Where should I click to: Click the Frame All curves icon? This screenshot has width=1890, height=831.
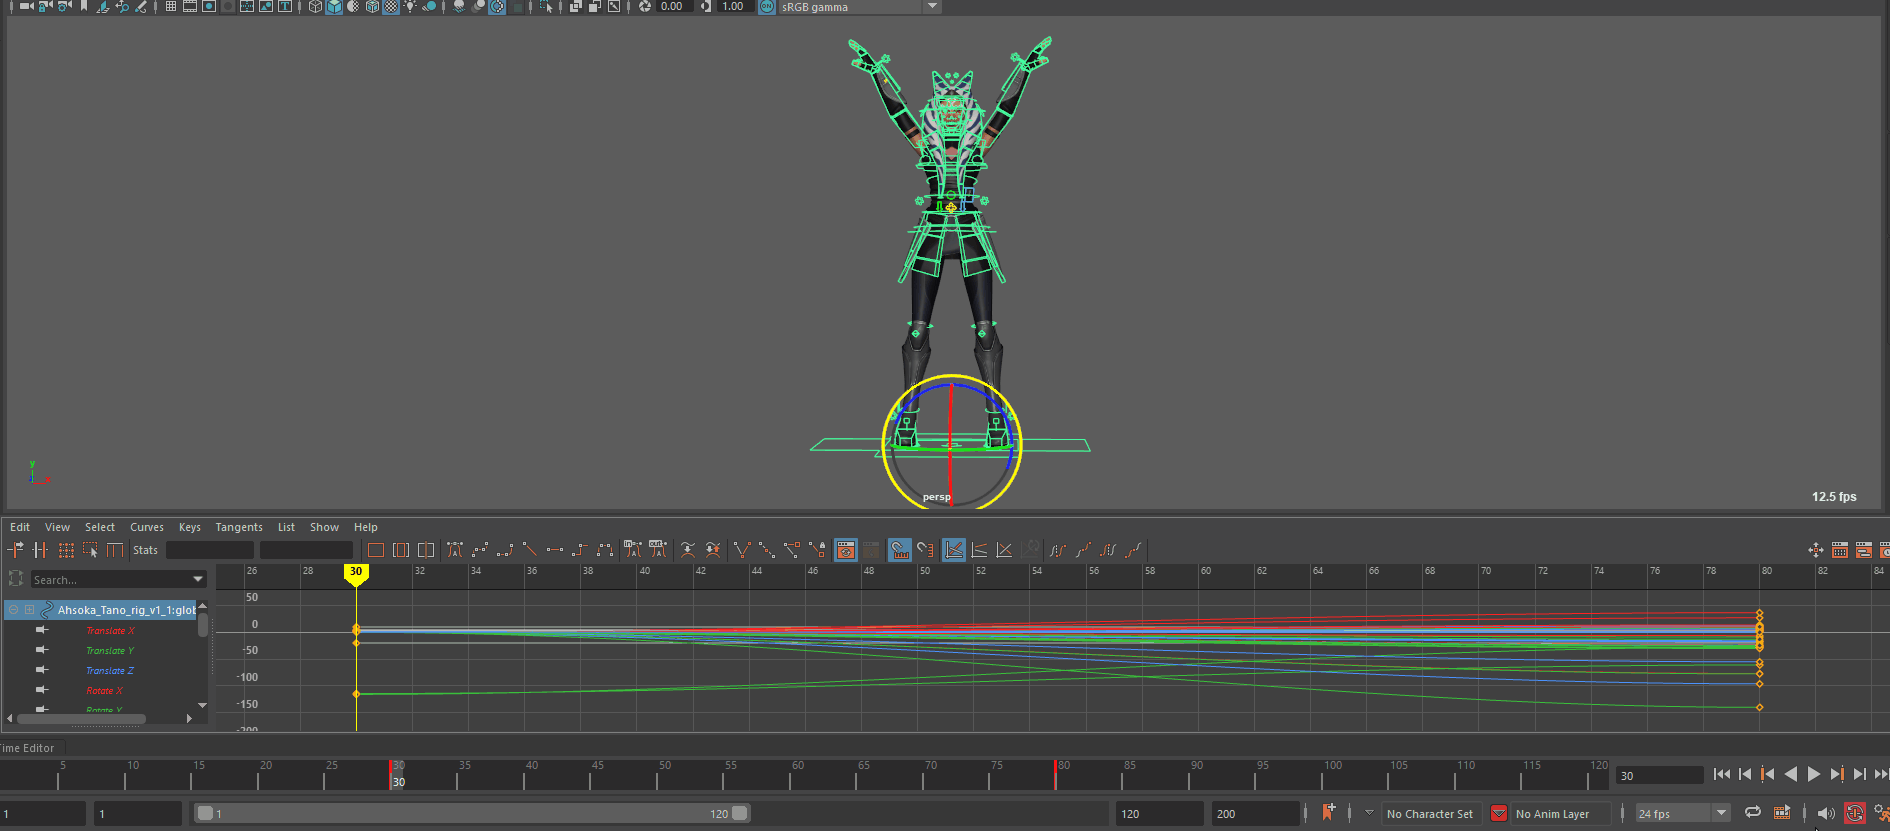point(376,550)
